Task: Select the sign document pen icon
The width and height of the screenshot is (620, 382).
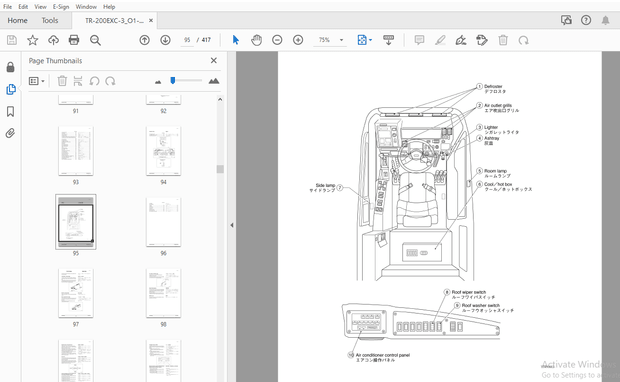Action: click(461, 40)
